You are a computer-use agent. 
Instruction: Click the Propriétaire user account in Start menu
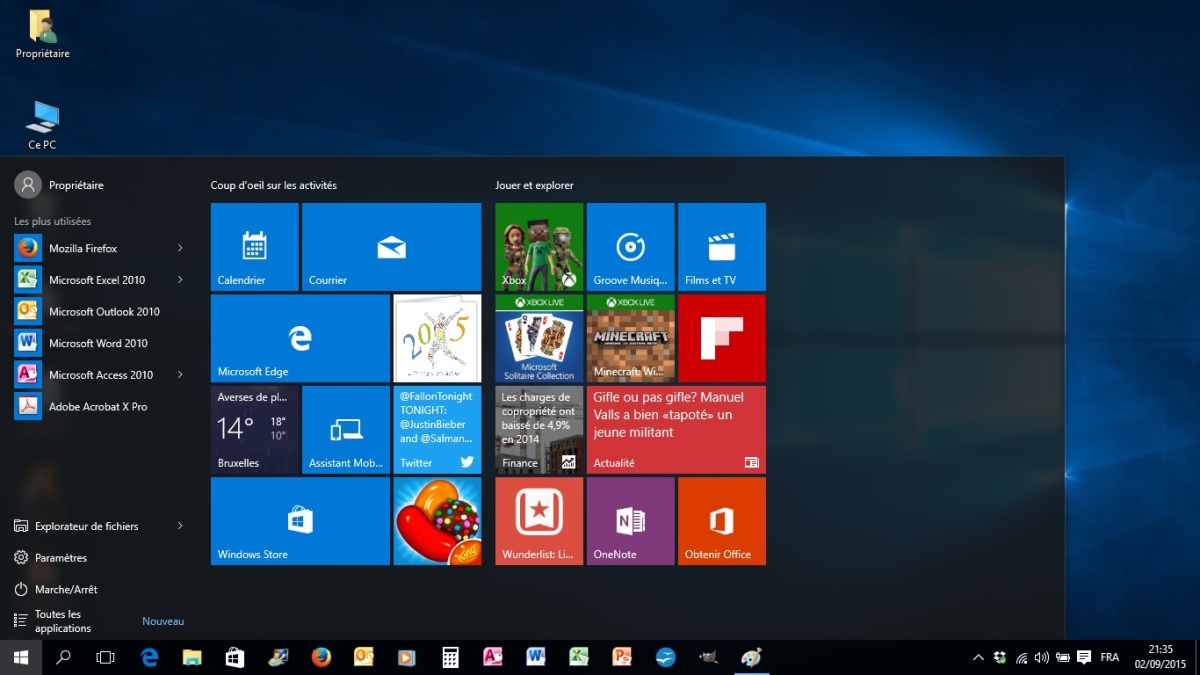click(60, 185)
